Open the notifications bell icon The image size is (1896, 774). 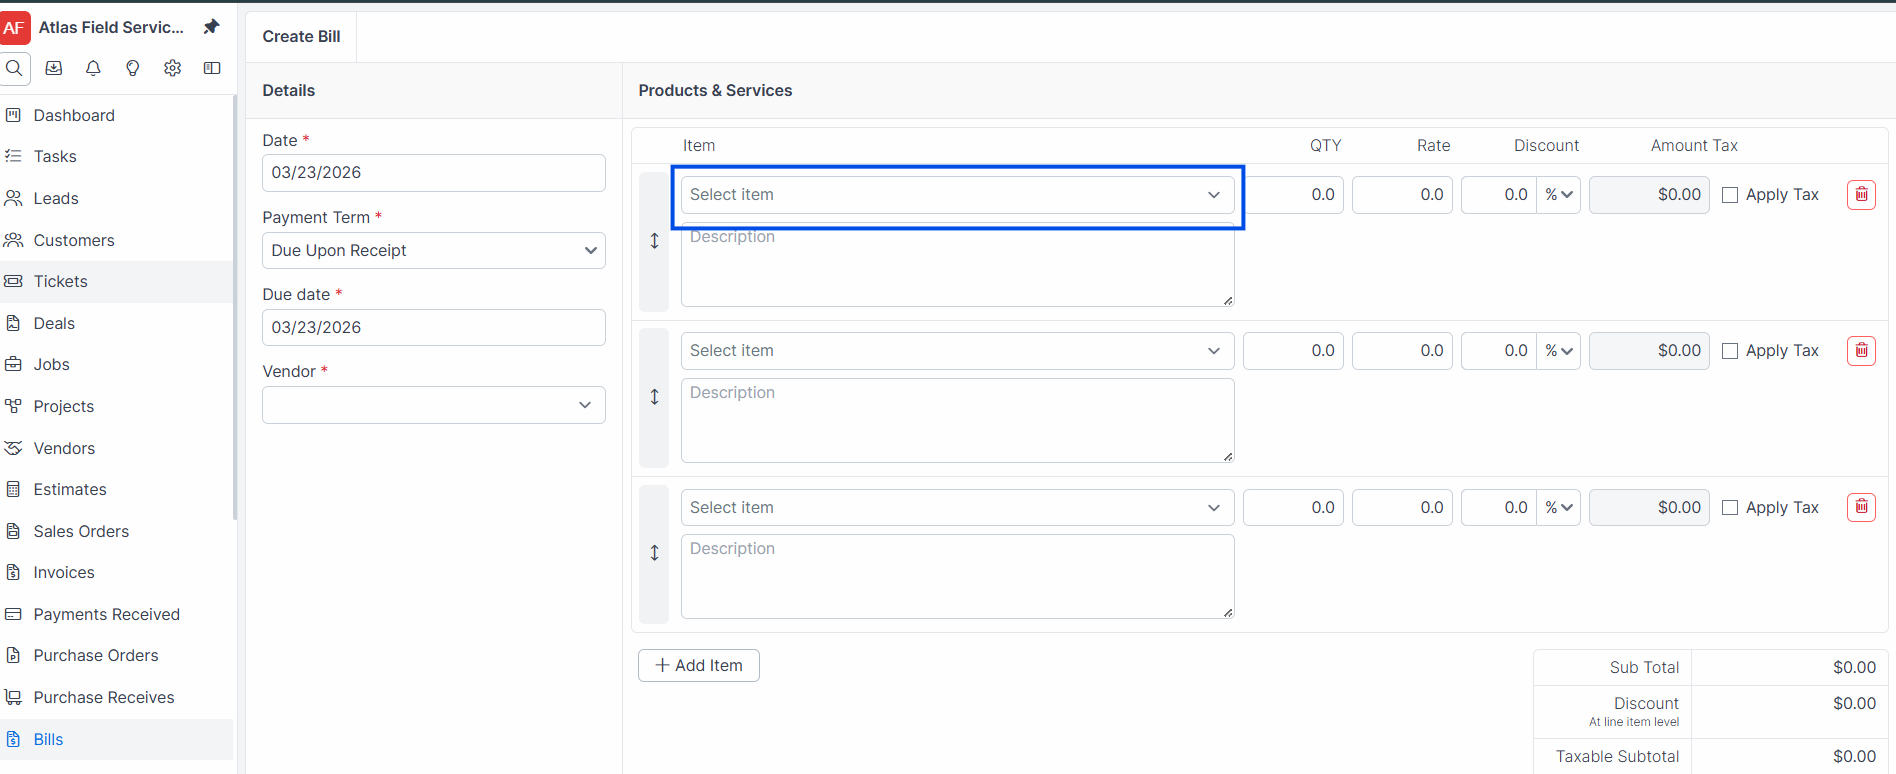[x=93, y=68]
